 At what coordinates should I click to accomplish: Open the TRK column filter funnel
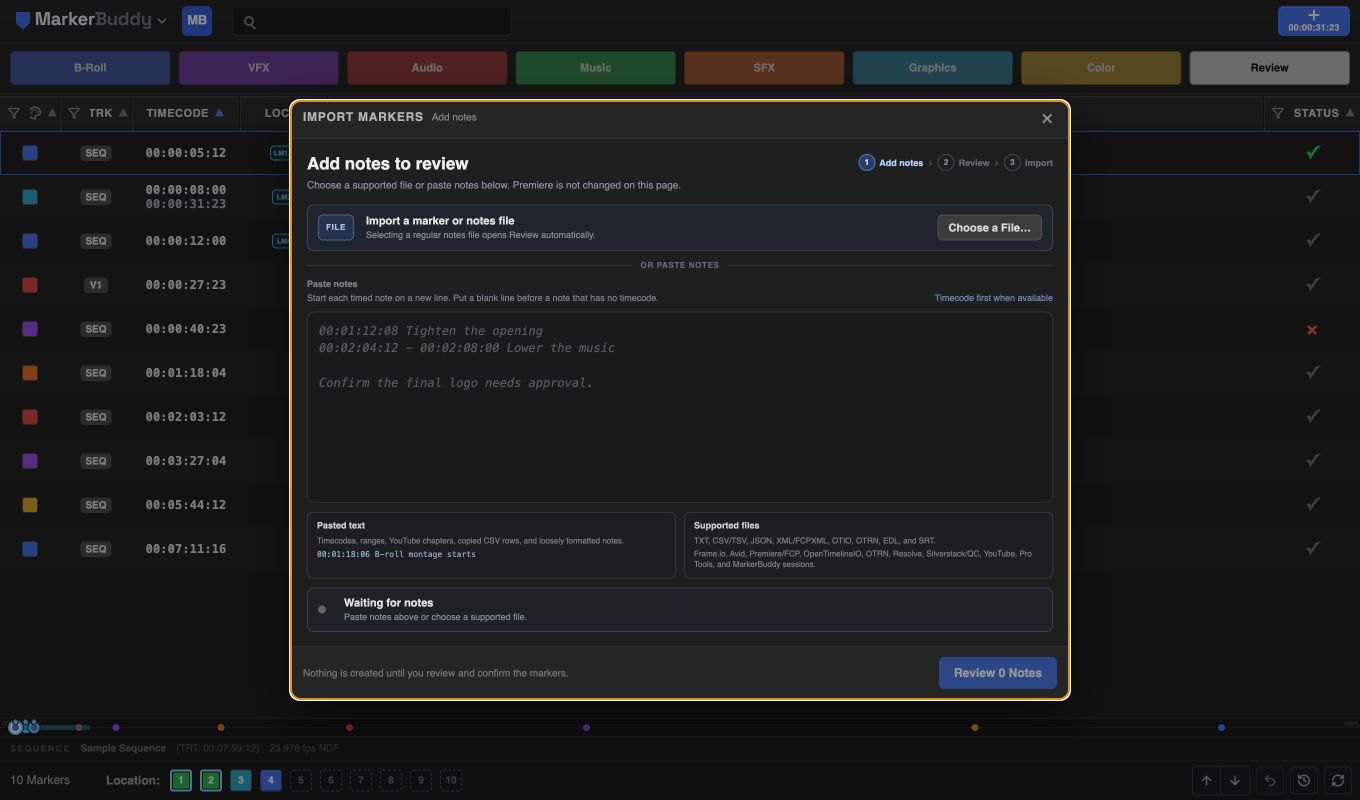coord(74,113)
